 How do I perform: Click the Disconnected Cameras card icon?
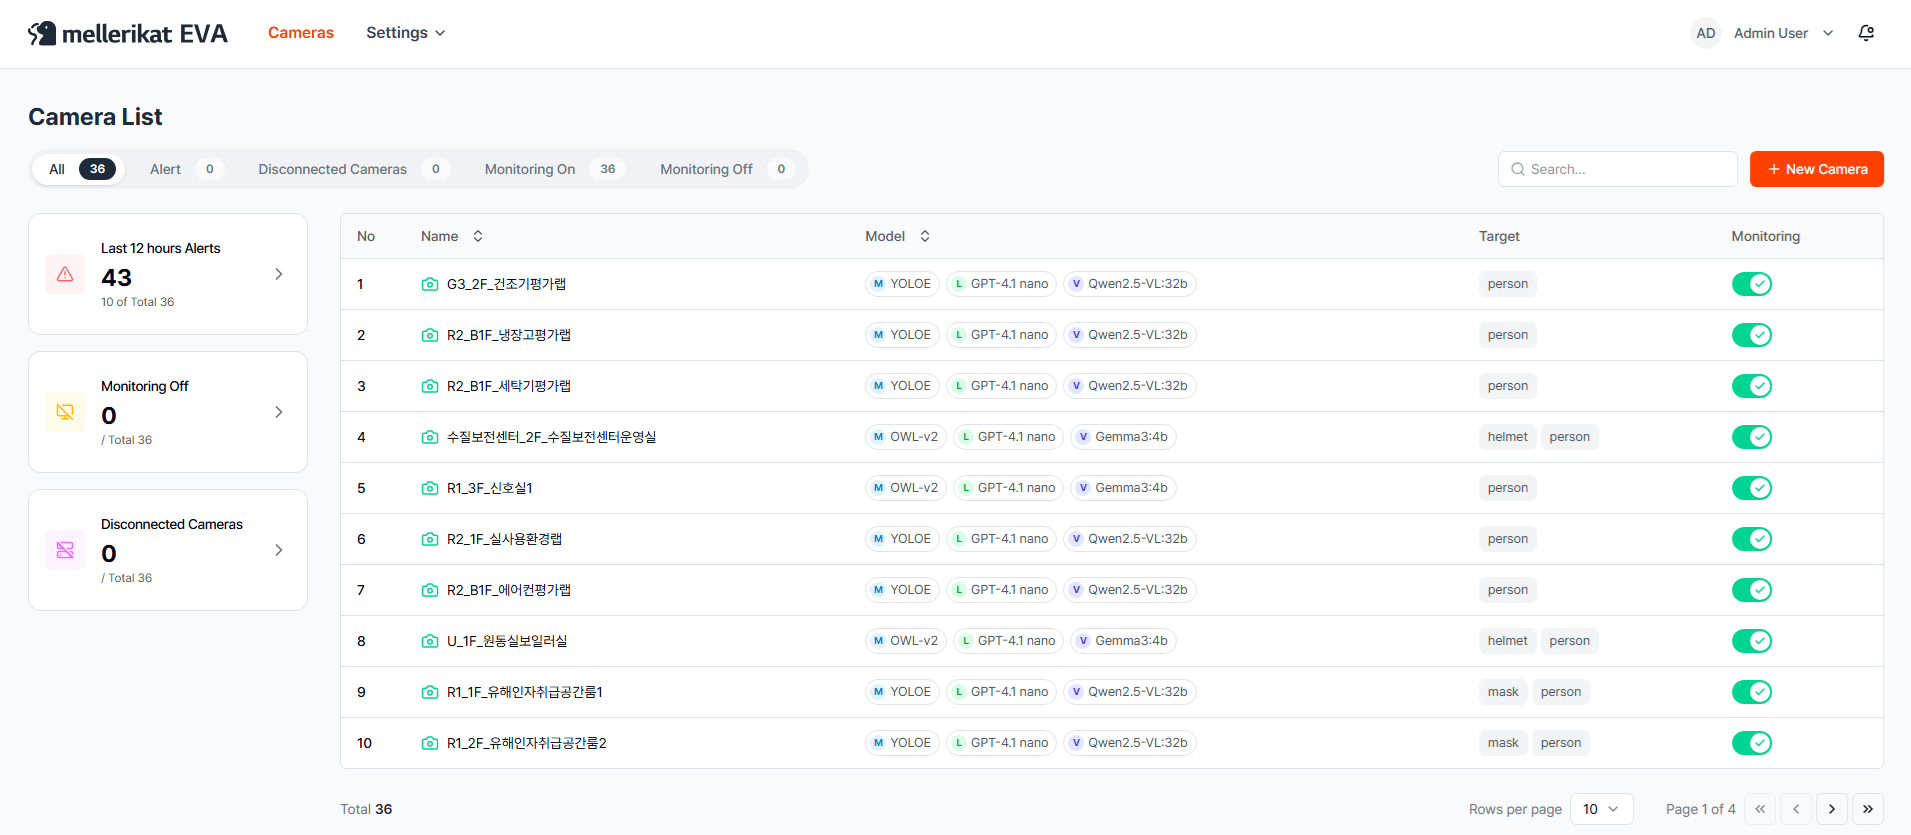click(65, 550)
